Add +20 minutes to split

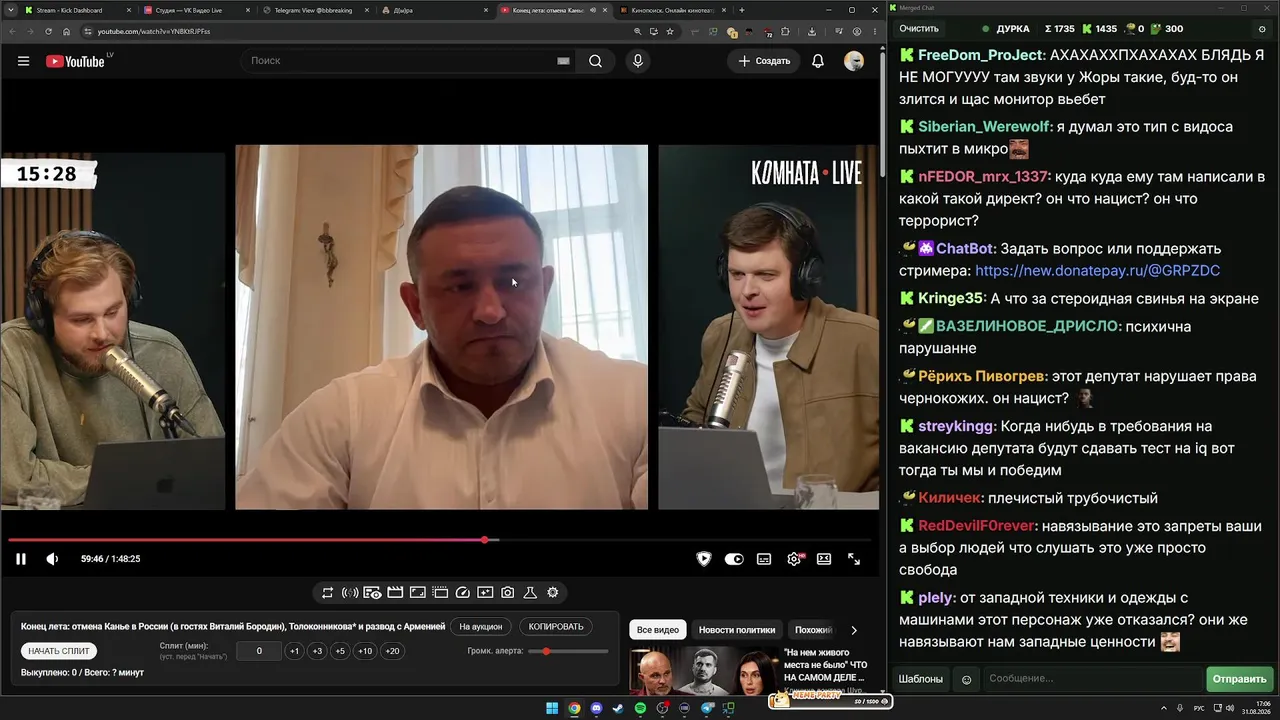pos(392,651)
